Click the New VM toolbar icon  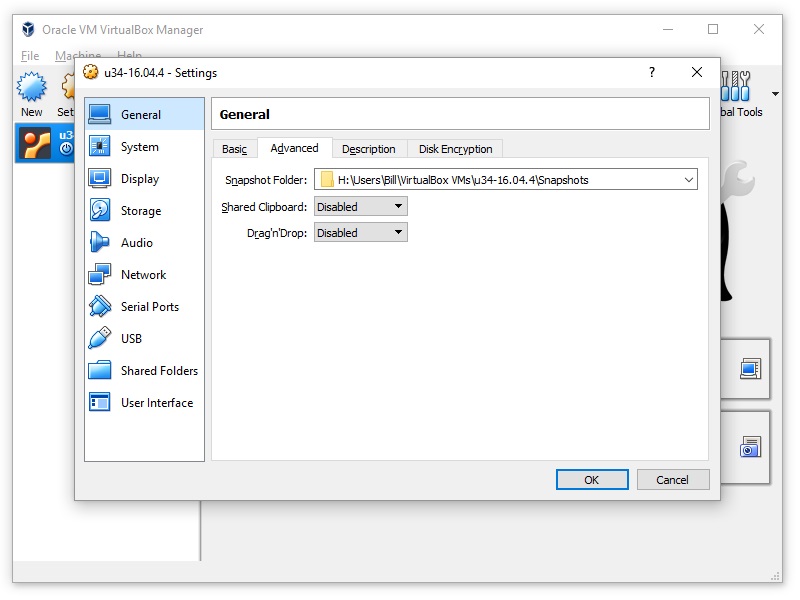click(32, 89)
